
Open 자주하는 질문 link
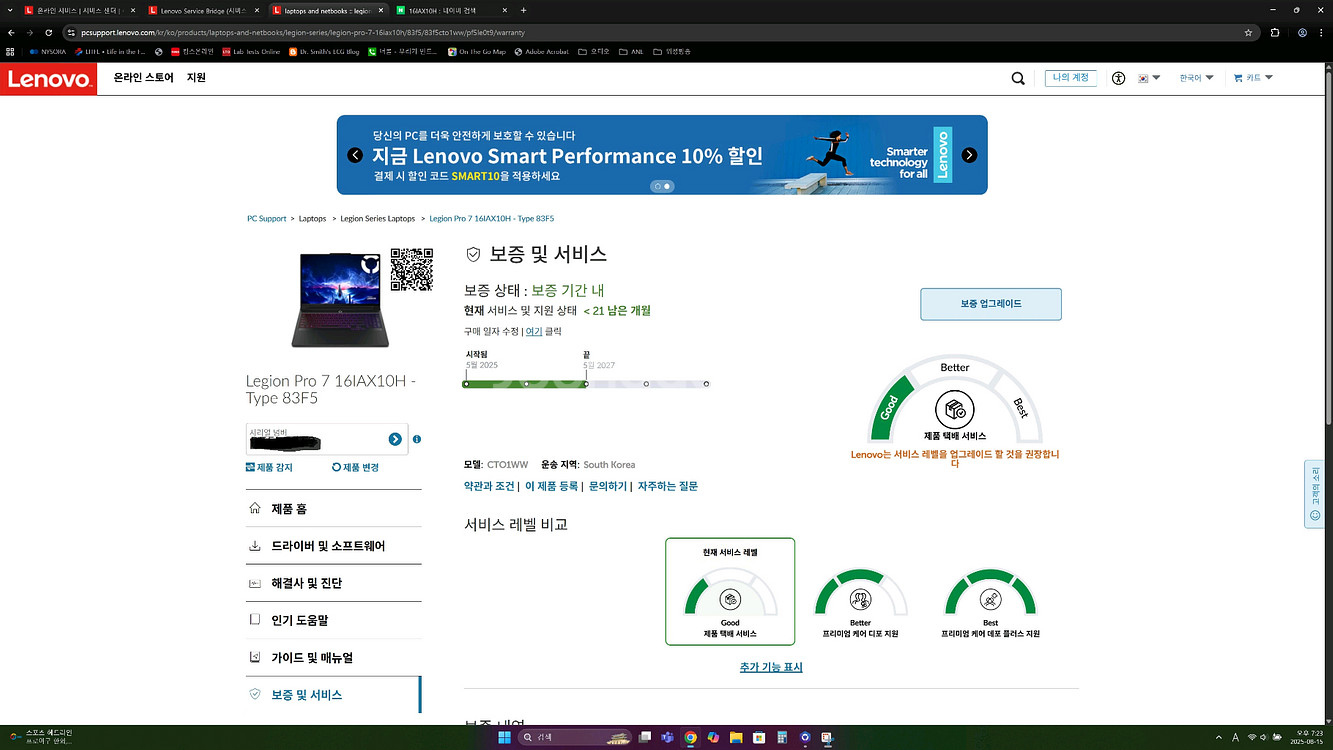pos(668,486)
